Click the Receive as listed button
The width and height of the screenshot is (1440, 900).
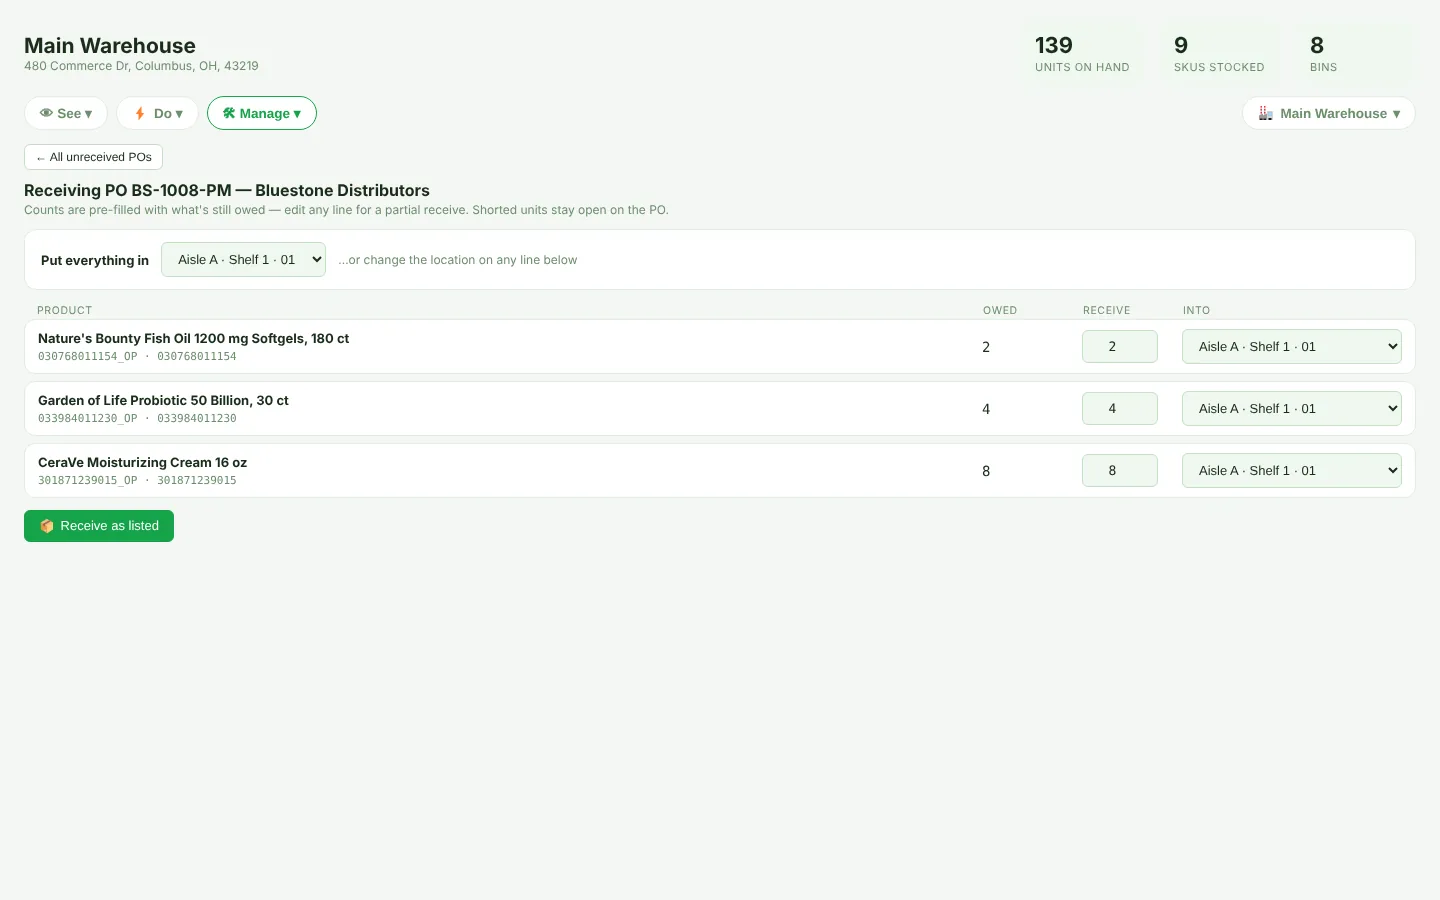99,526
